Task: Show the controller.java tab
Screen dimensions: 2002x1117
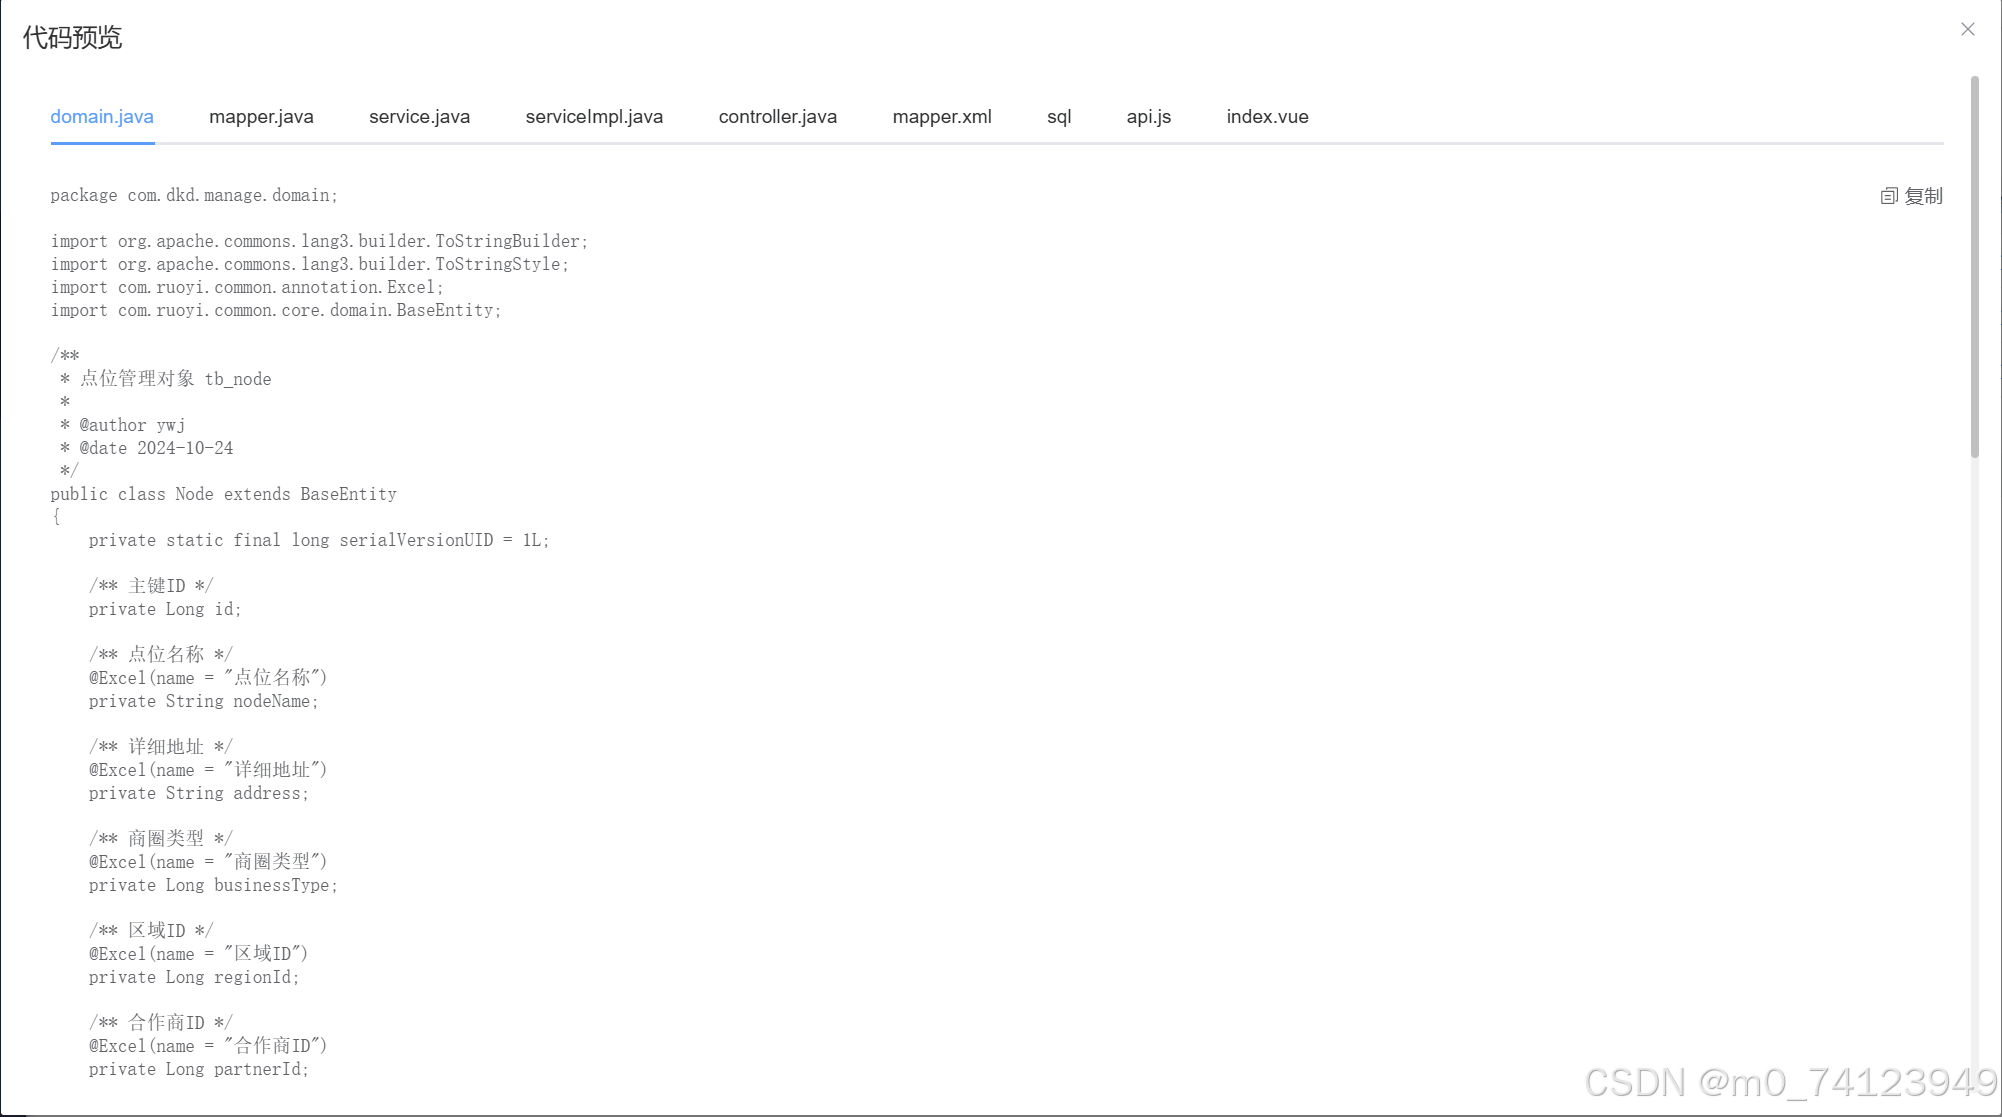Action: click(777, 117)
